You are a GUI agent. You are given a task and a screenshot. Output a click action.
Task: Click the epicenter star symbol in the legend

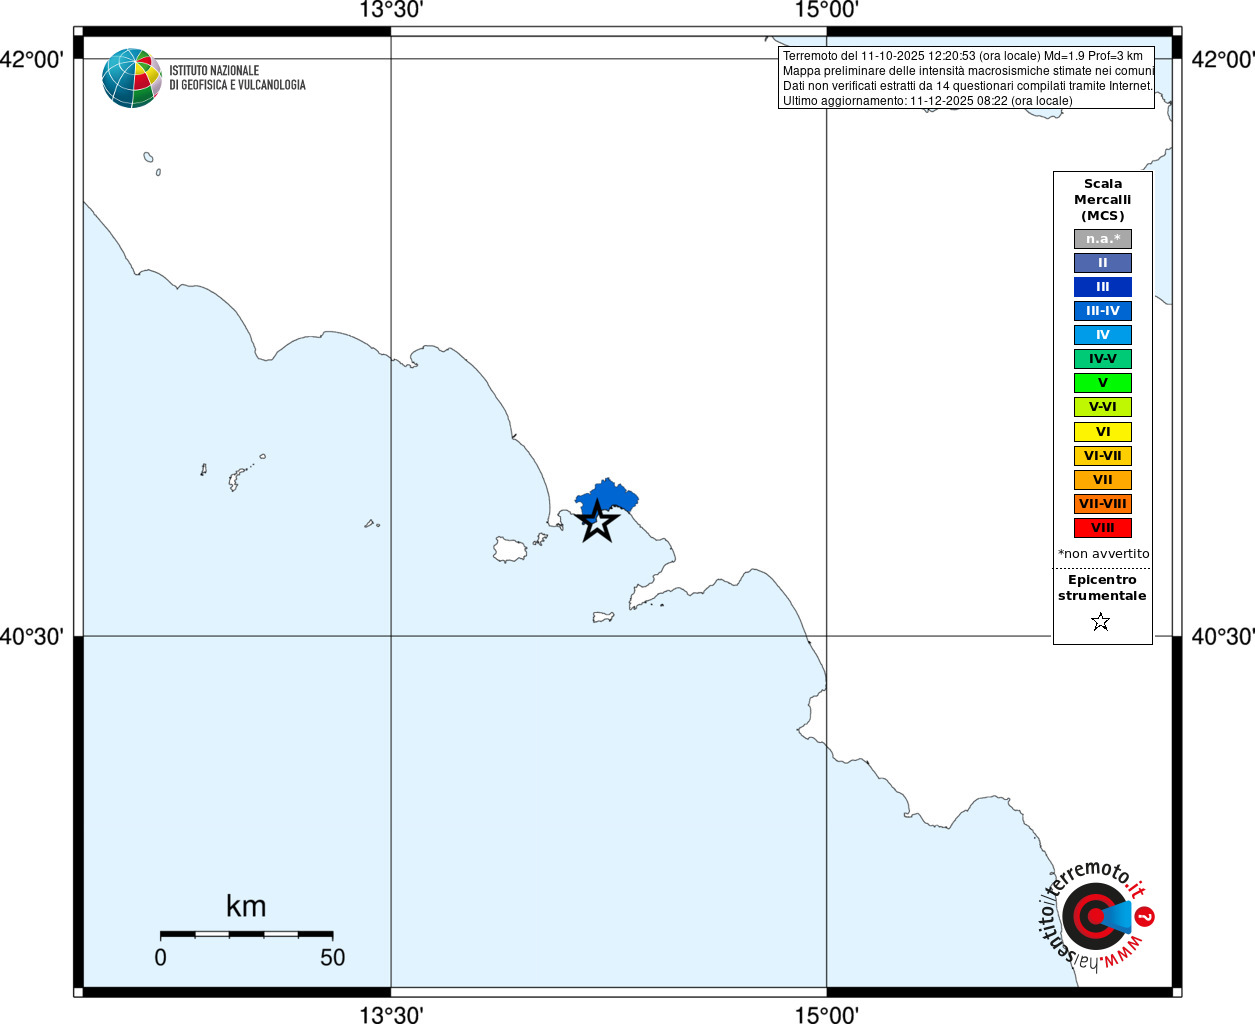(1101, 622)
